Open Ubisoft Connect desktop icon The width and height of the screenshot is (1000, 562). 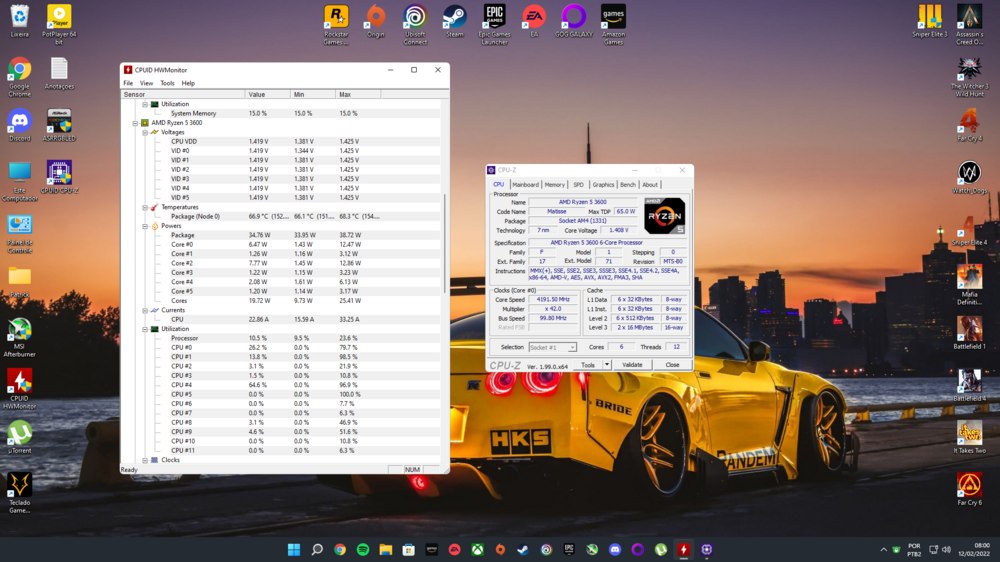[x=415, y=18]
